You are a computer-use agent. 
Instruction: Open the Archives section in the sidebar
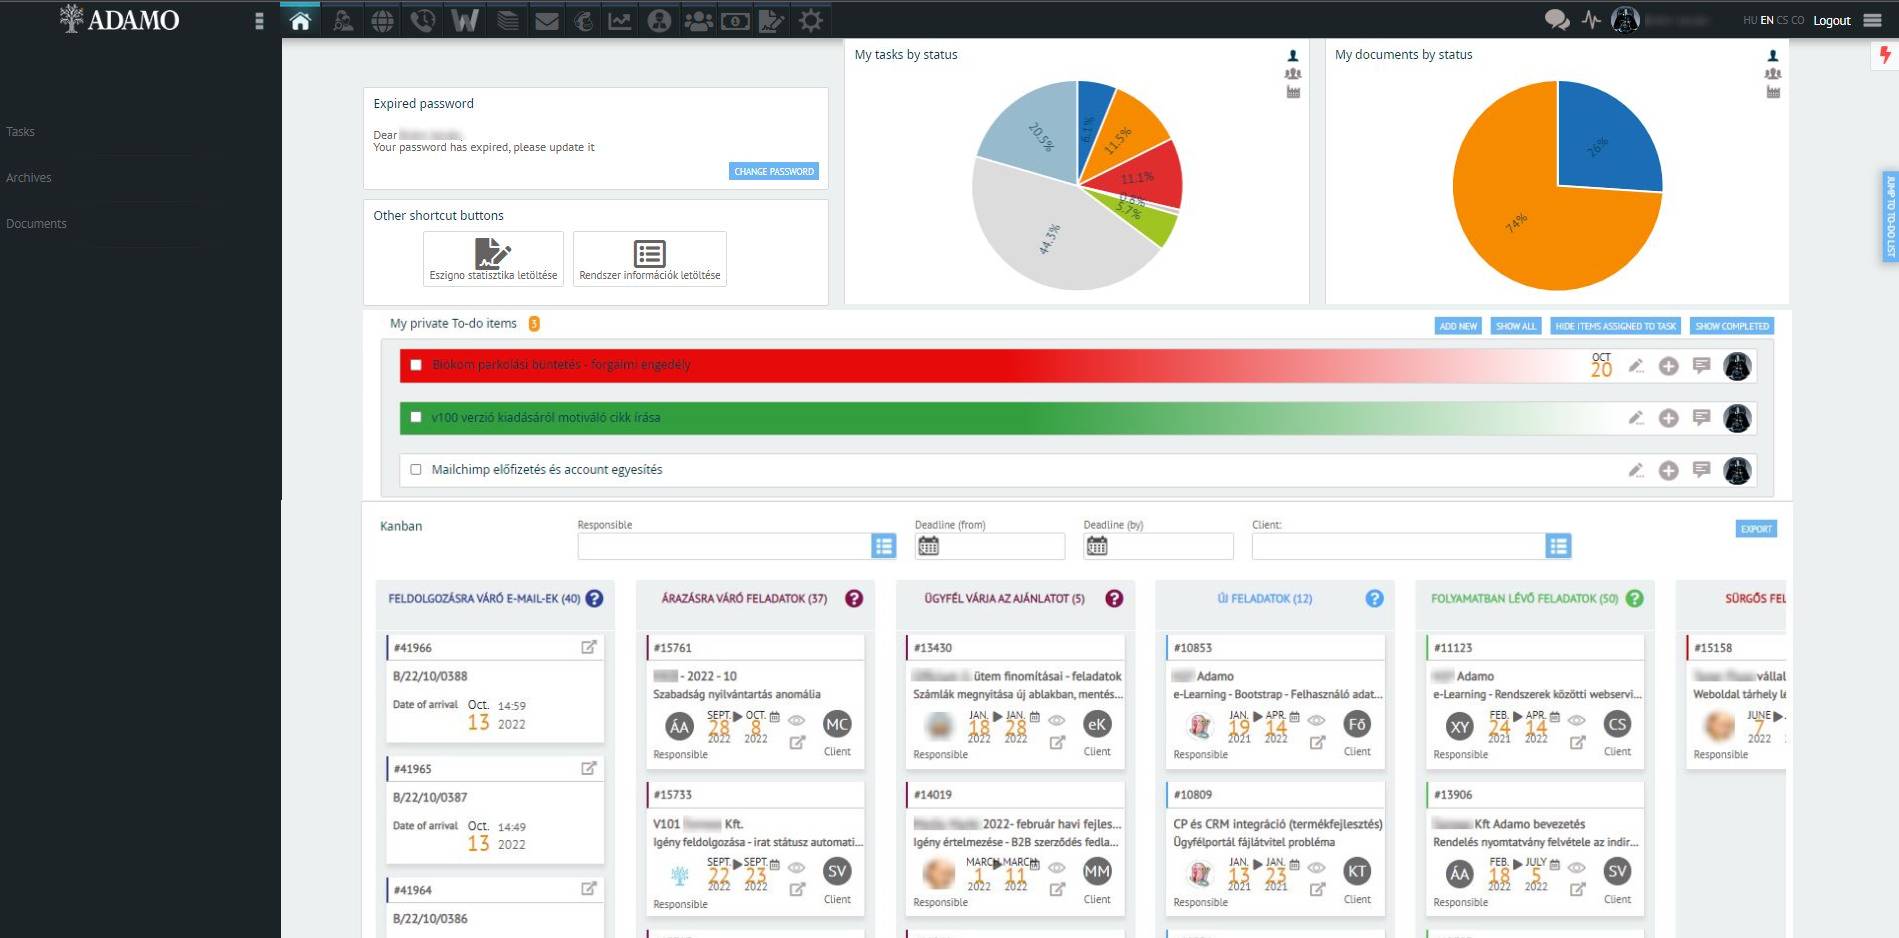point(29,177)
